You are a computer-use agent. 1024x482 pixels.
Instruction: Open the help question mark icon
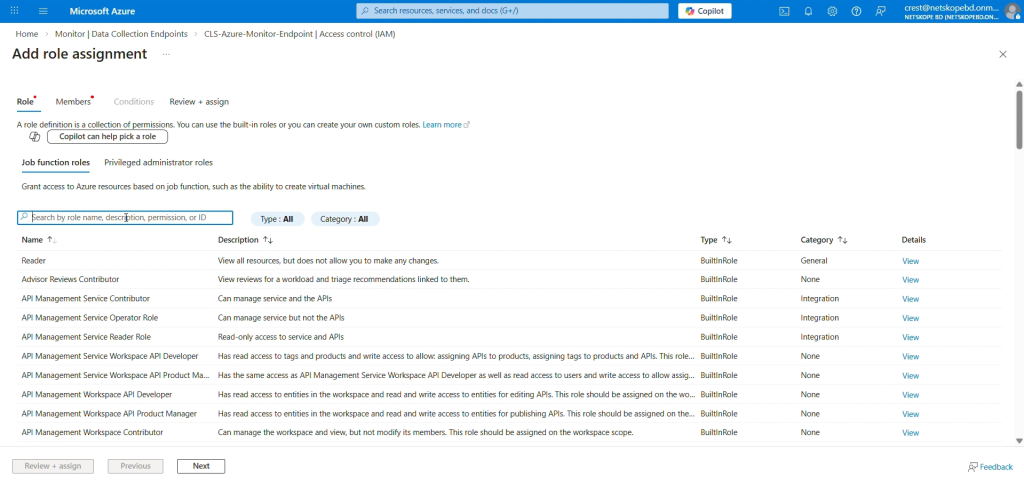click(856, 11)
